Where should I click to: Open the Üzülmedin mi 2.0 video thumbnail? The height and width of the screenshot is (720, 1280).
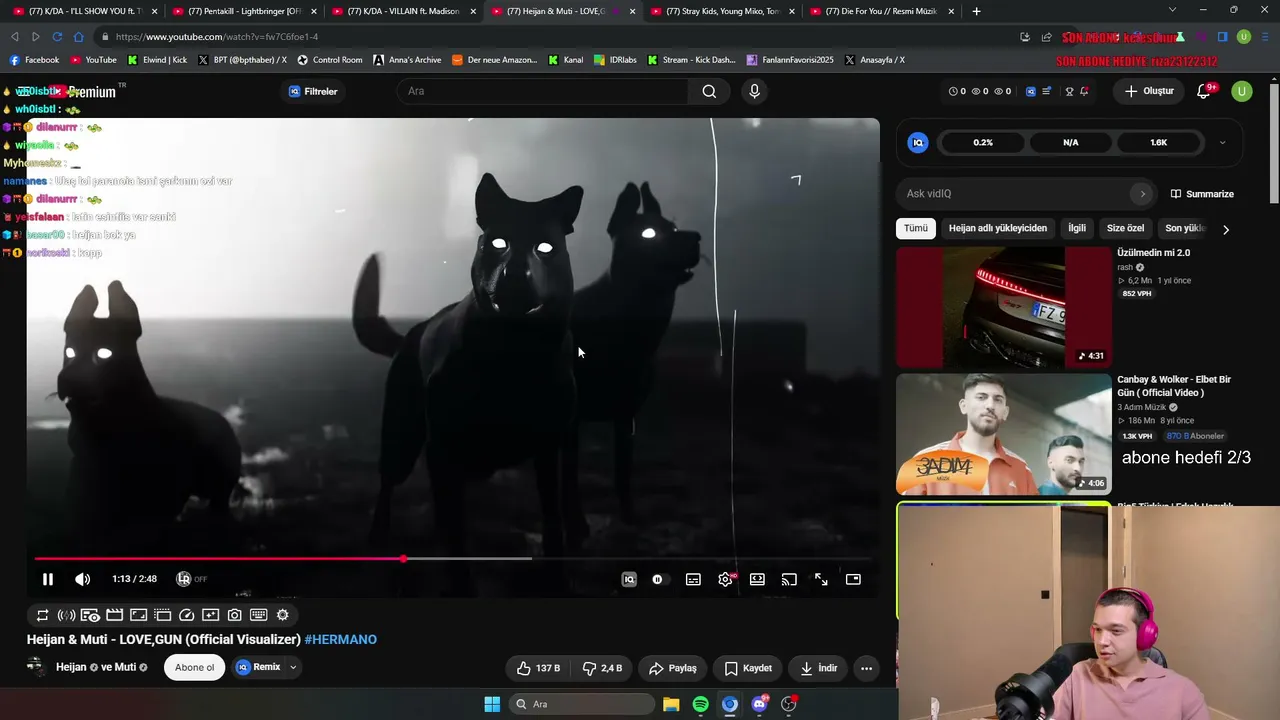(1003, 307)
